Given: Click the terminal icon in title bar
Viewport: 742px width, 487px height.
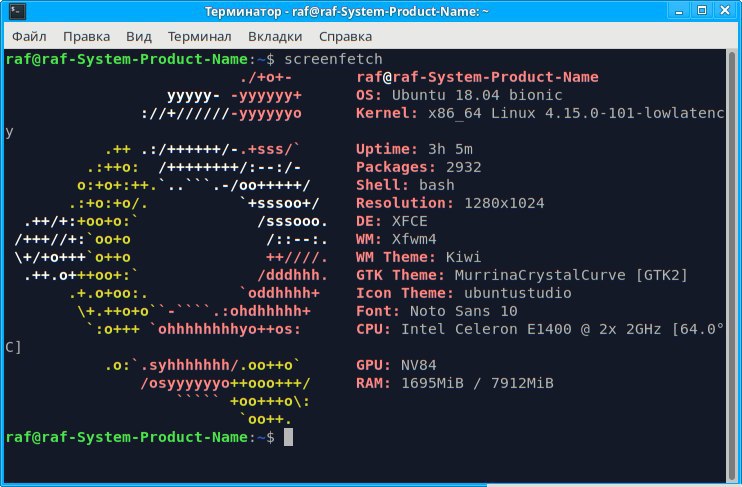Looking at the screenshot, I should 17,11.
